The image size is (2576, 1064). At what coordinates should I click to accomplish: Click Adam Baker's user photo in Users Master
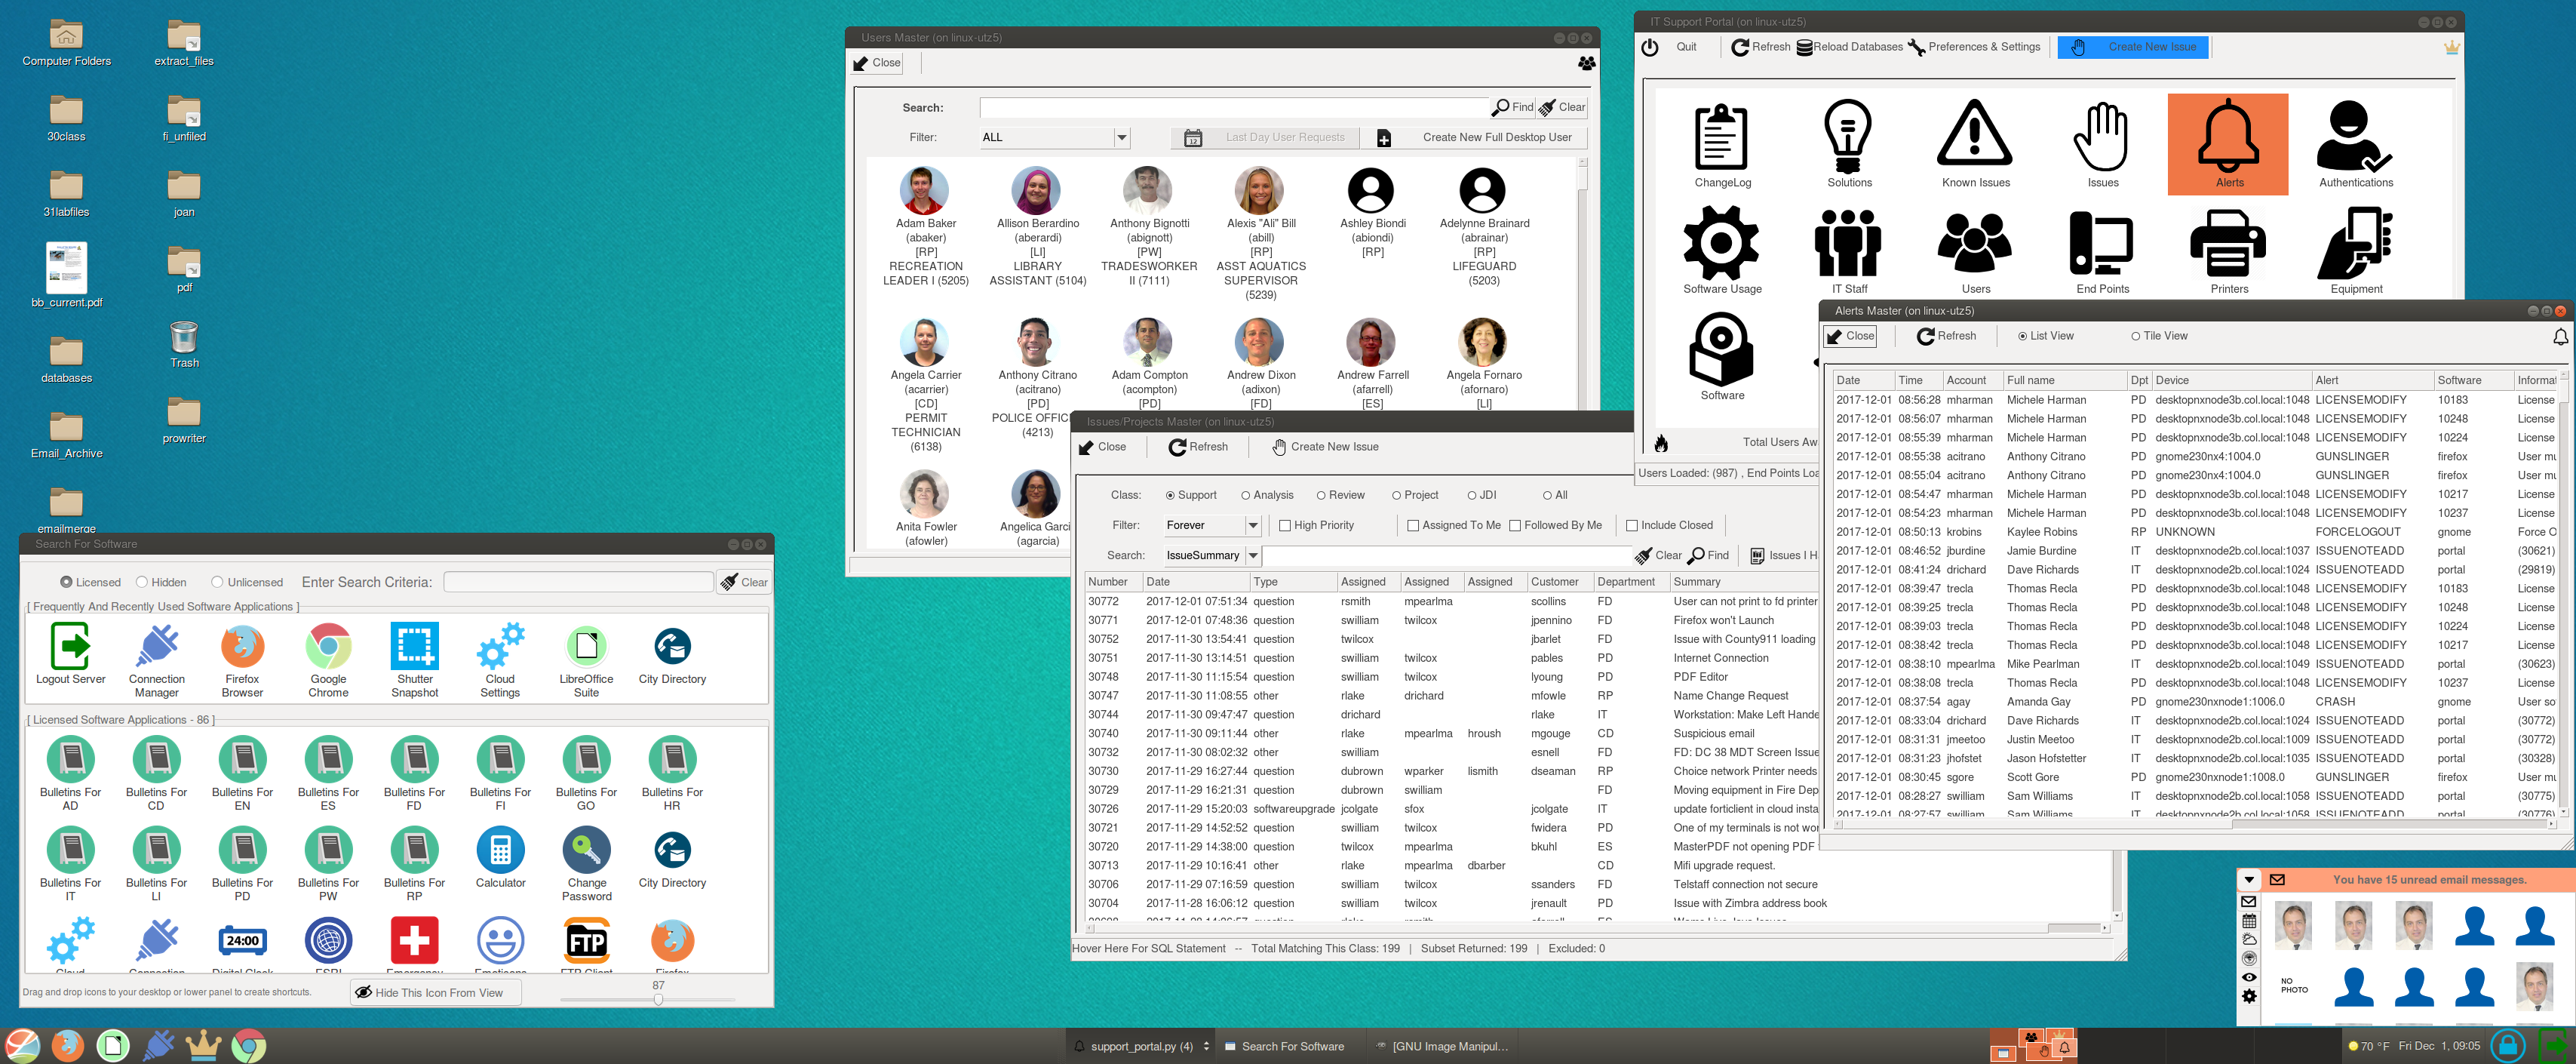[924, 191]
